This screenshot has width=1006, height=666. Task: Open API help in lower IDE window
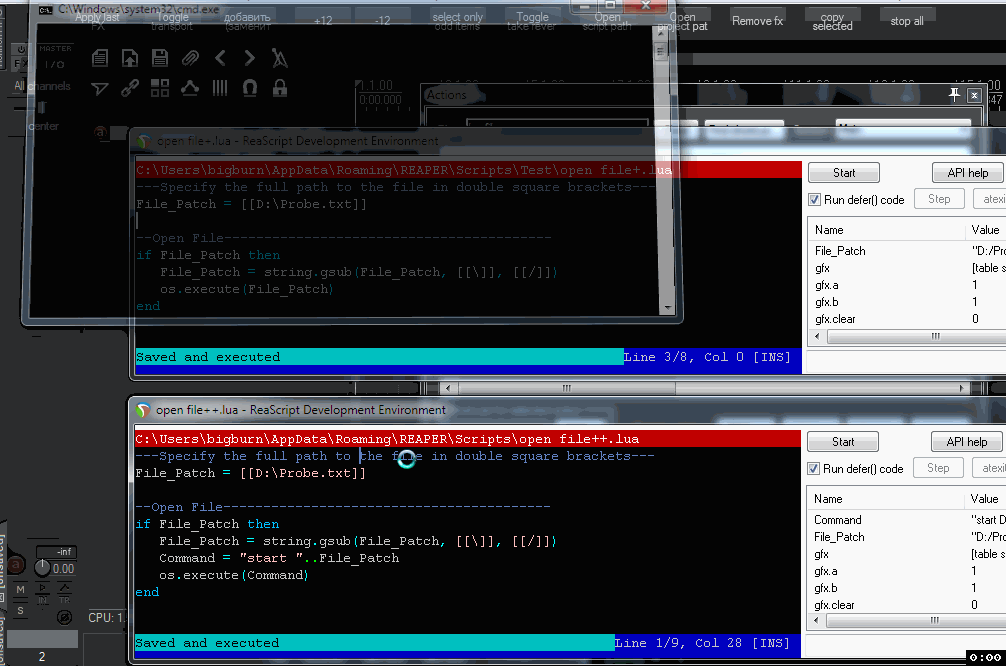pos(967,442)
